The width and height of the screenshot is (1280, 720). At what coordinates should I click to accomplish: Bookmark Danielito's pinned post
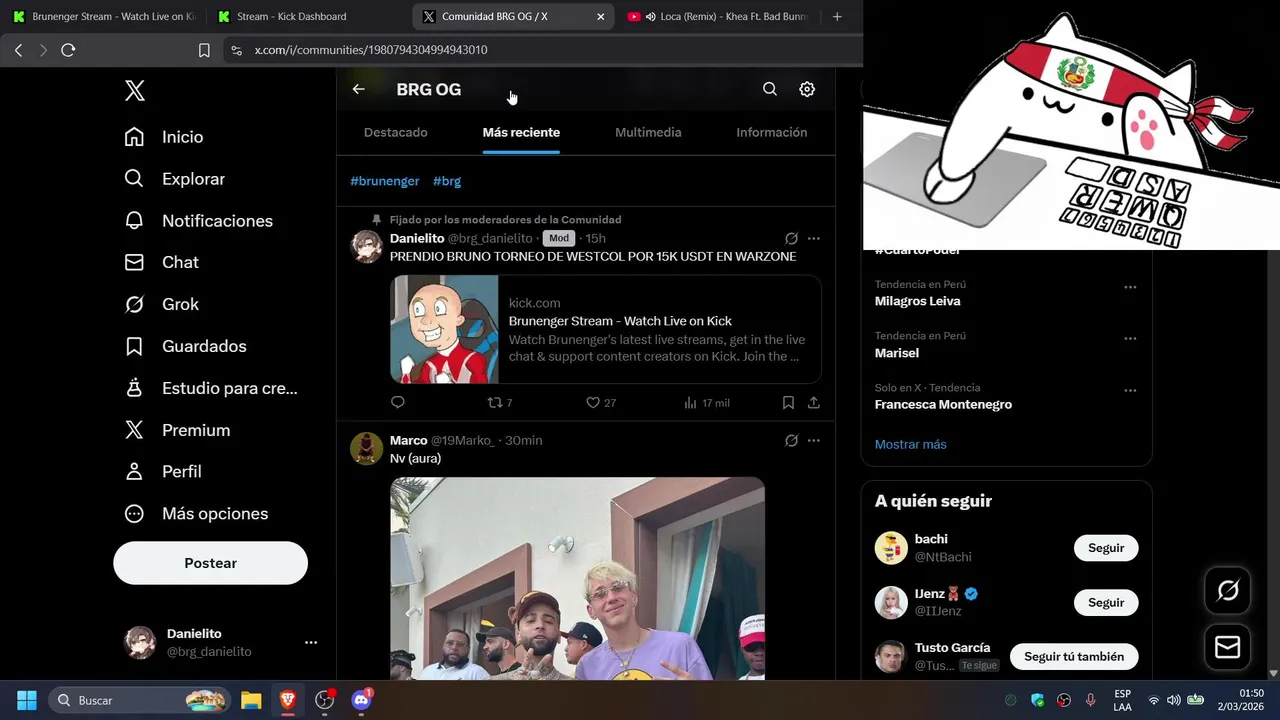(788, 402)
